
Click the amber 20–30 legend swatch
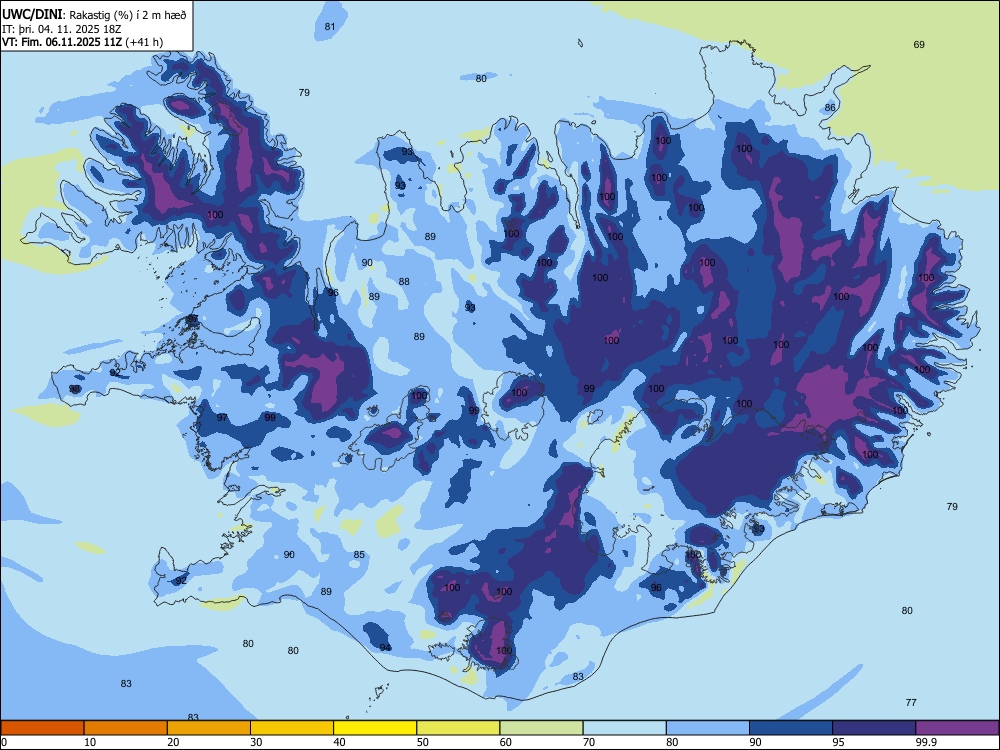point(209,728)
